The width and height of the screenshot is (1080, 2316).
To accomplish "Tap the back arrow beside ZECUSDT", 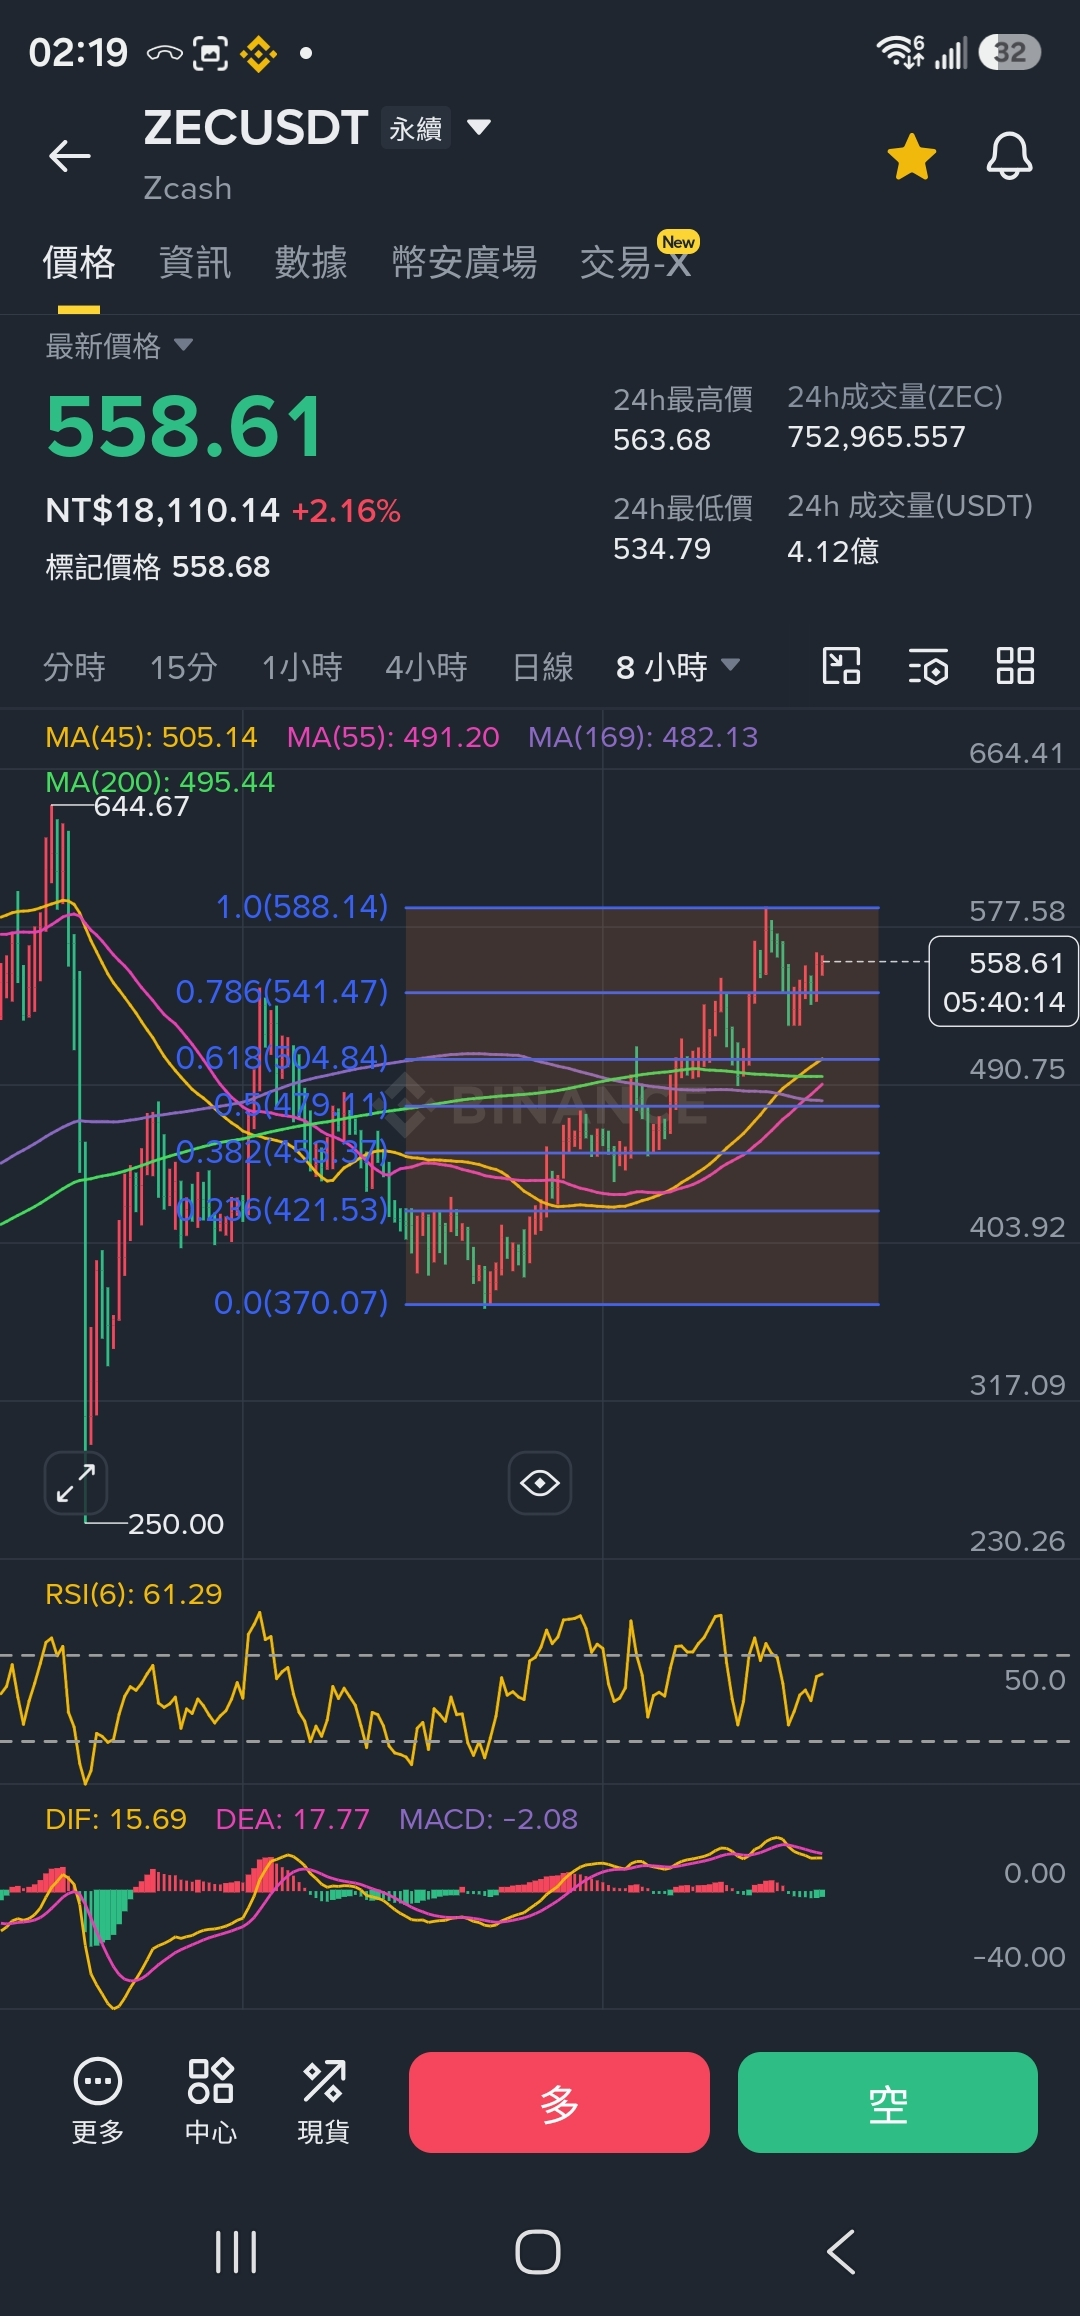I will 70,156.
